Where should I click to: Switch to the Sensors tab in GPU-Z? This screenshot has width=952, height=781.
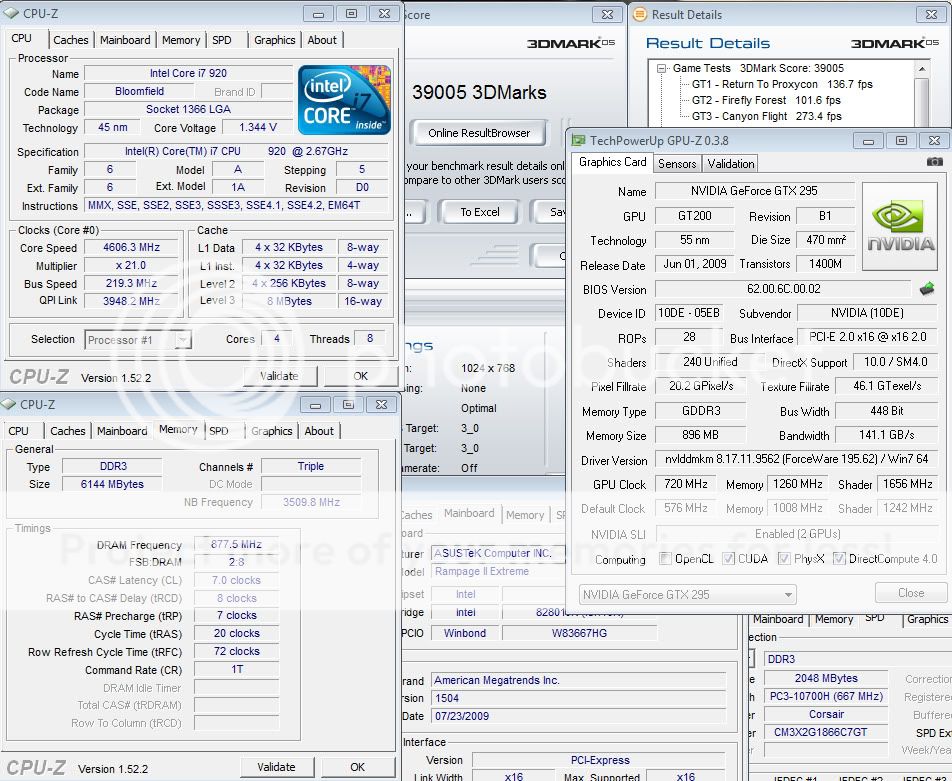(677, 164)
